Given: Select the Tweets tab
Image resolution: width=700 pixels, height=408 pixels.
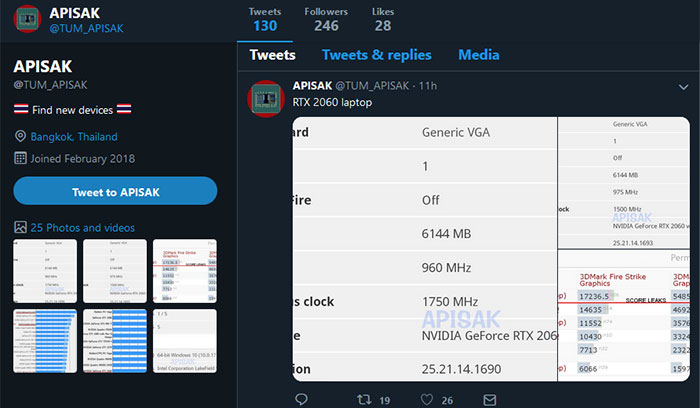Looking at the screenshot, I should point(272,55).
